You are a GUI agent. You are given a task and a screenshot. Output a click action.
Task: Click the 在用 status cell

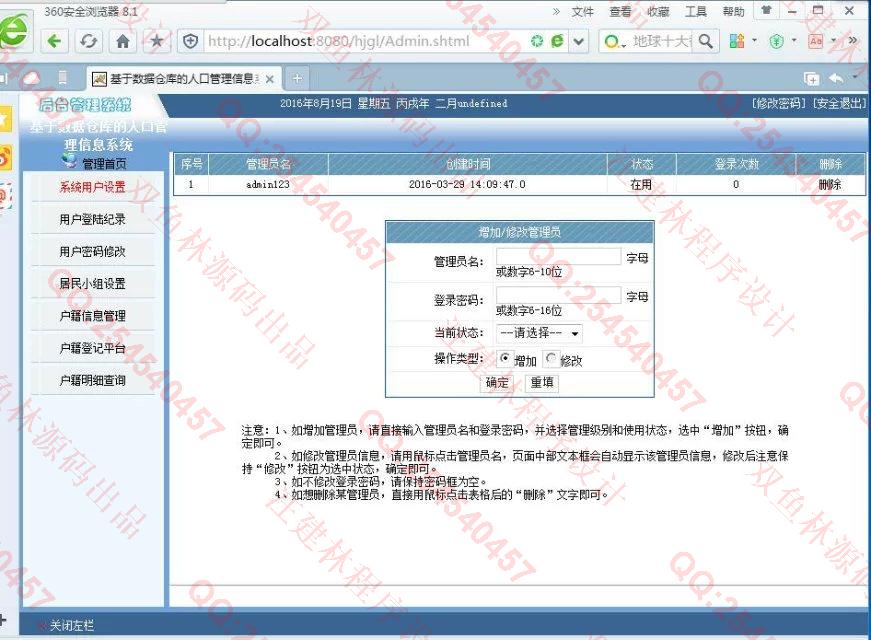click(641, 184)
